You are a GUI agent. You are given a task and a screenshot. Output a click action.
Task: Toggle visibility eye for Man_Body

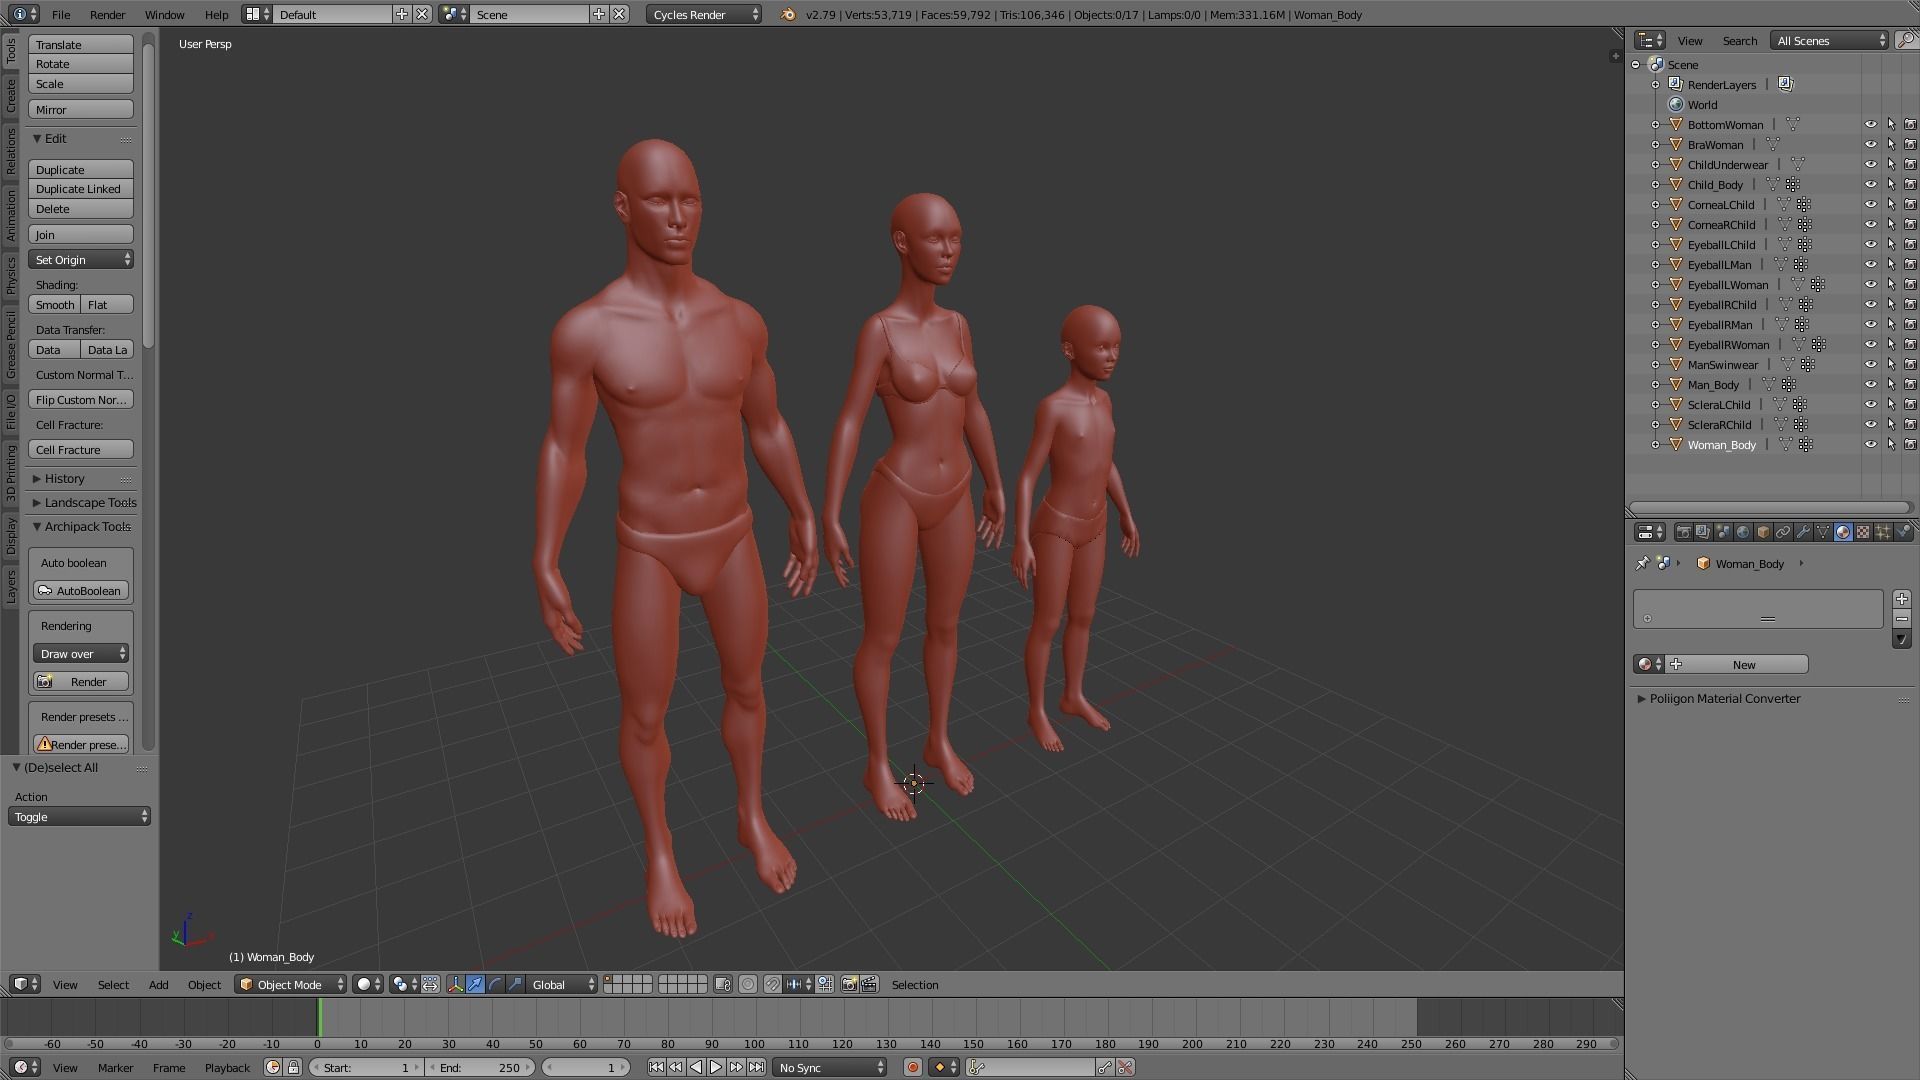coord(1870,385)
